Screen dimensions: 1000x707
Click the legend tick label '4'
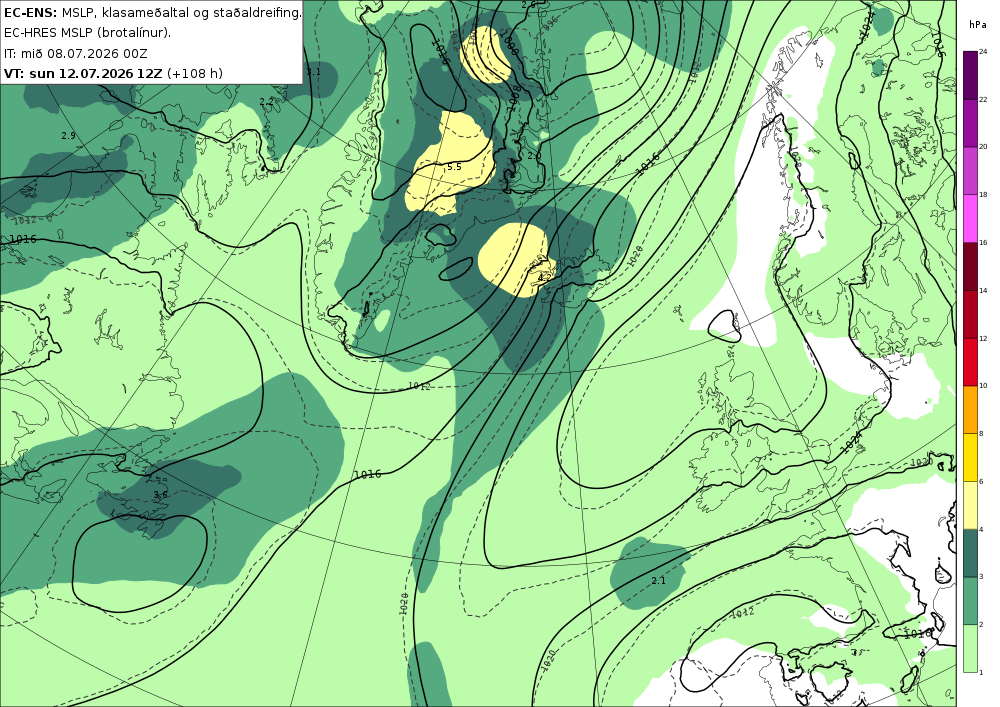click(981, 529)
